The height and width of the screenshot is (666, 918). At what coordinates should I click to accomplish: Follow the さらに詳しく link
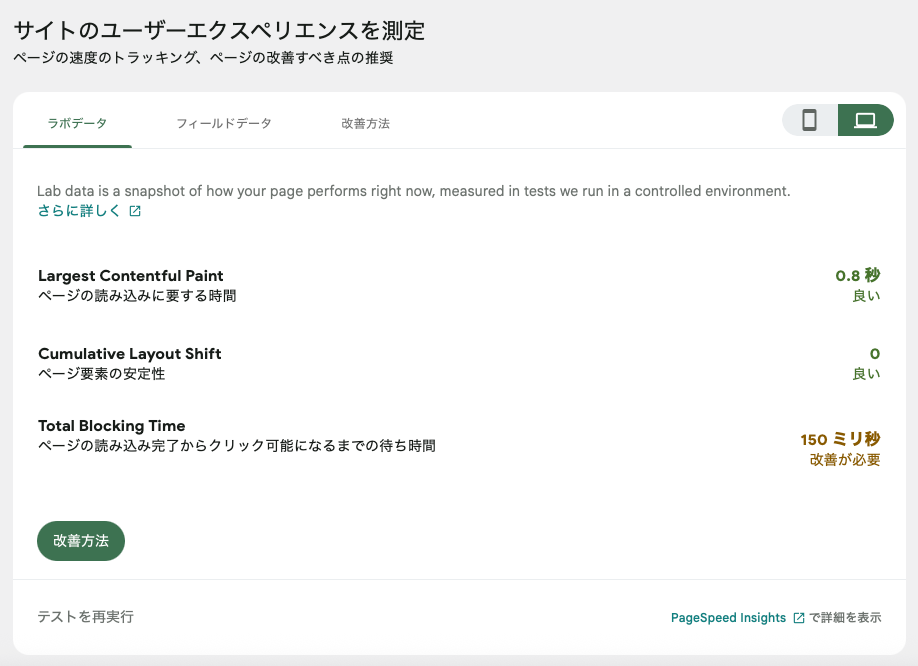[x=79, y=211]
